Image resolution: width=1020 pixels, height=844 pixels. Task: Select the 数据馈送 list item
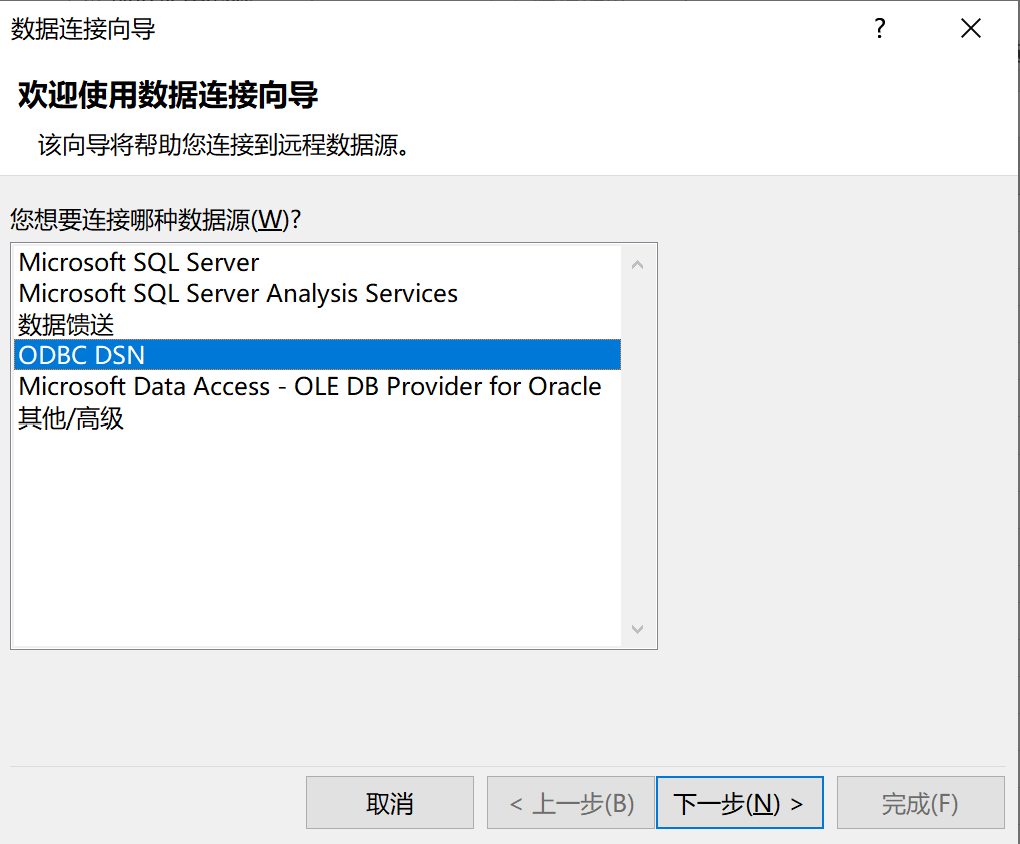click(x=317, y=324)
